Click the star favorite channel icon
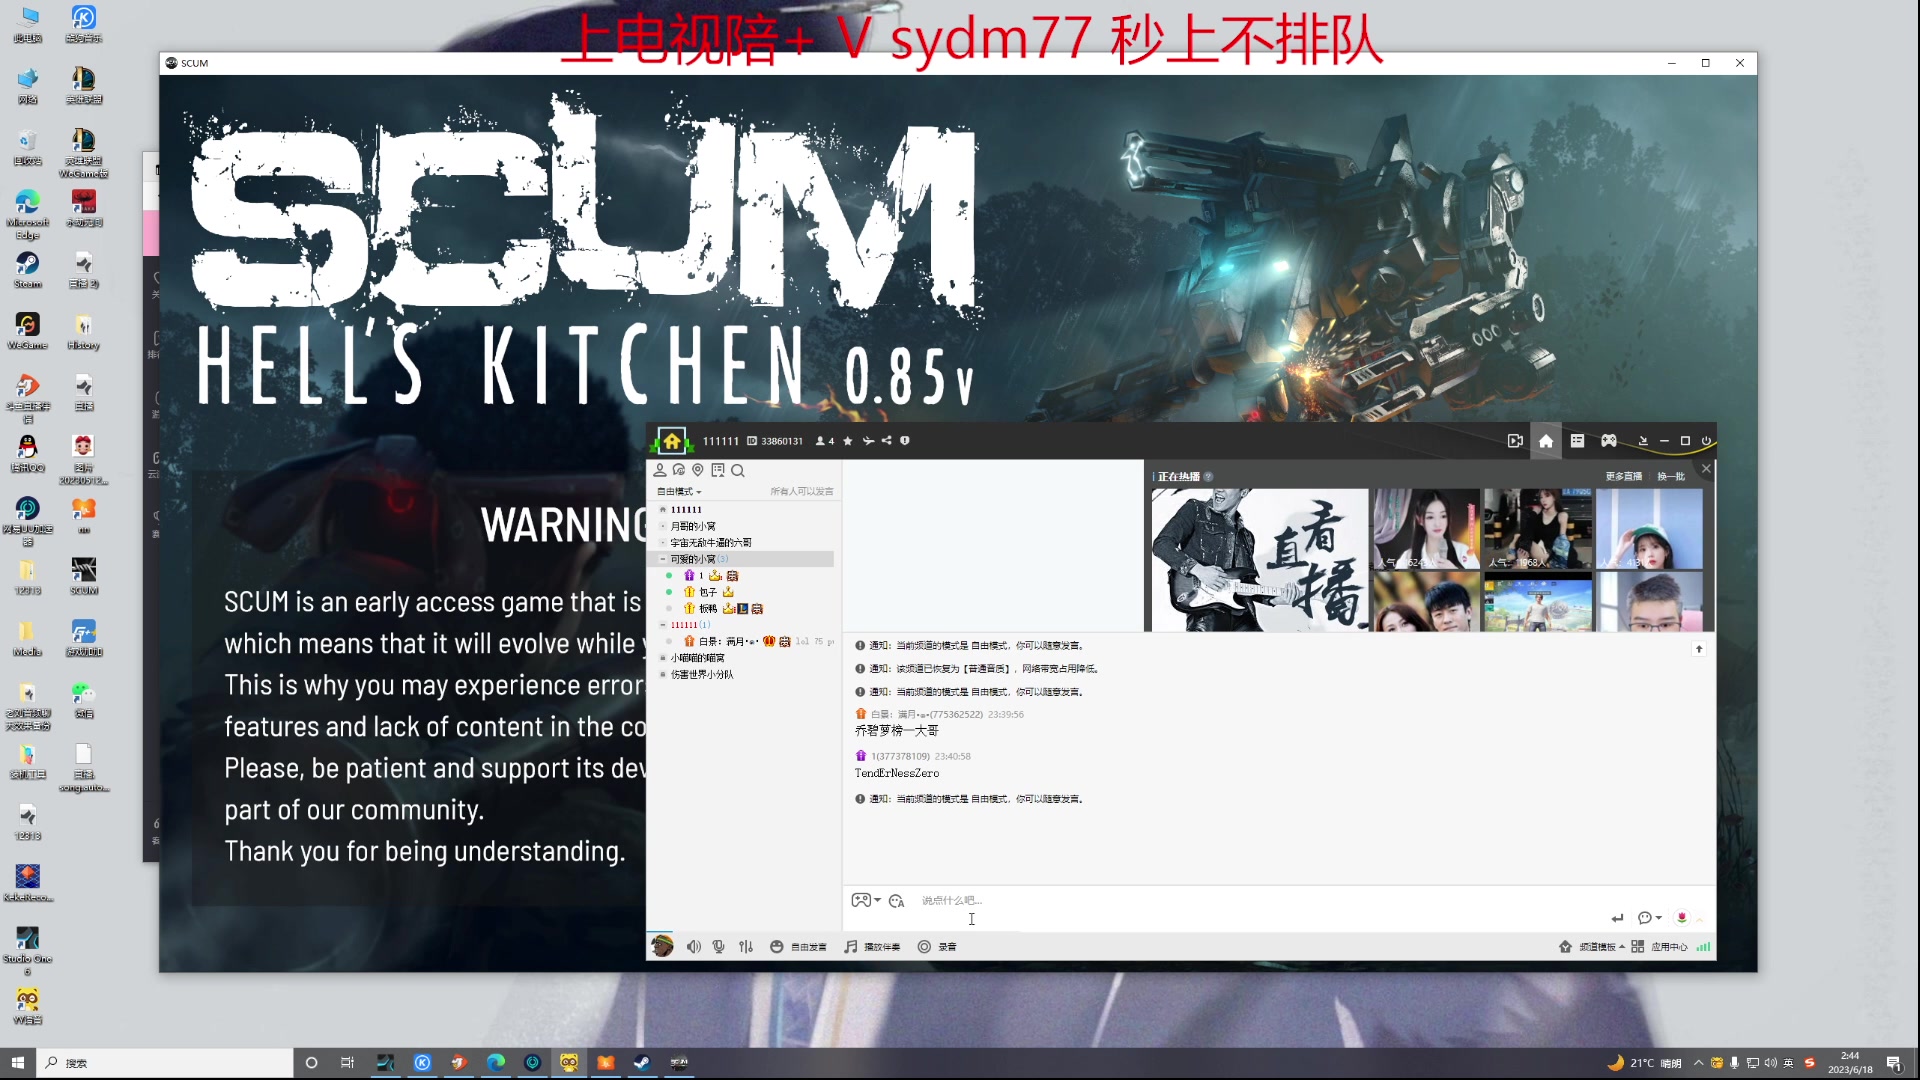 tap(848, 441)
